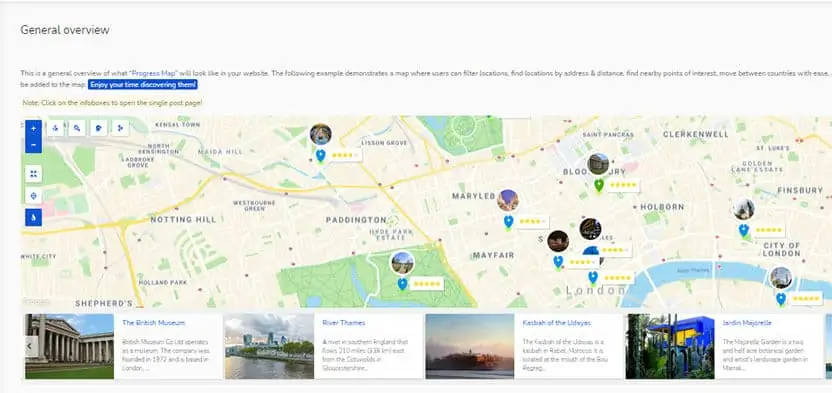
Task: Zoom in with the plus map button
Action: pos(33,128)
